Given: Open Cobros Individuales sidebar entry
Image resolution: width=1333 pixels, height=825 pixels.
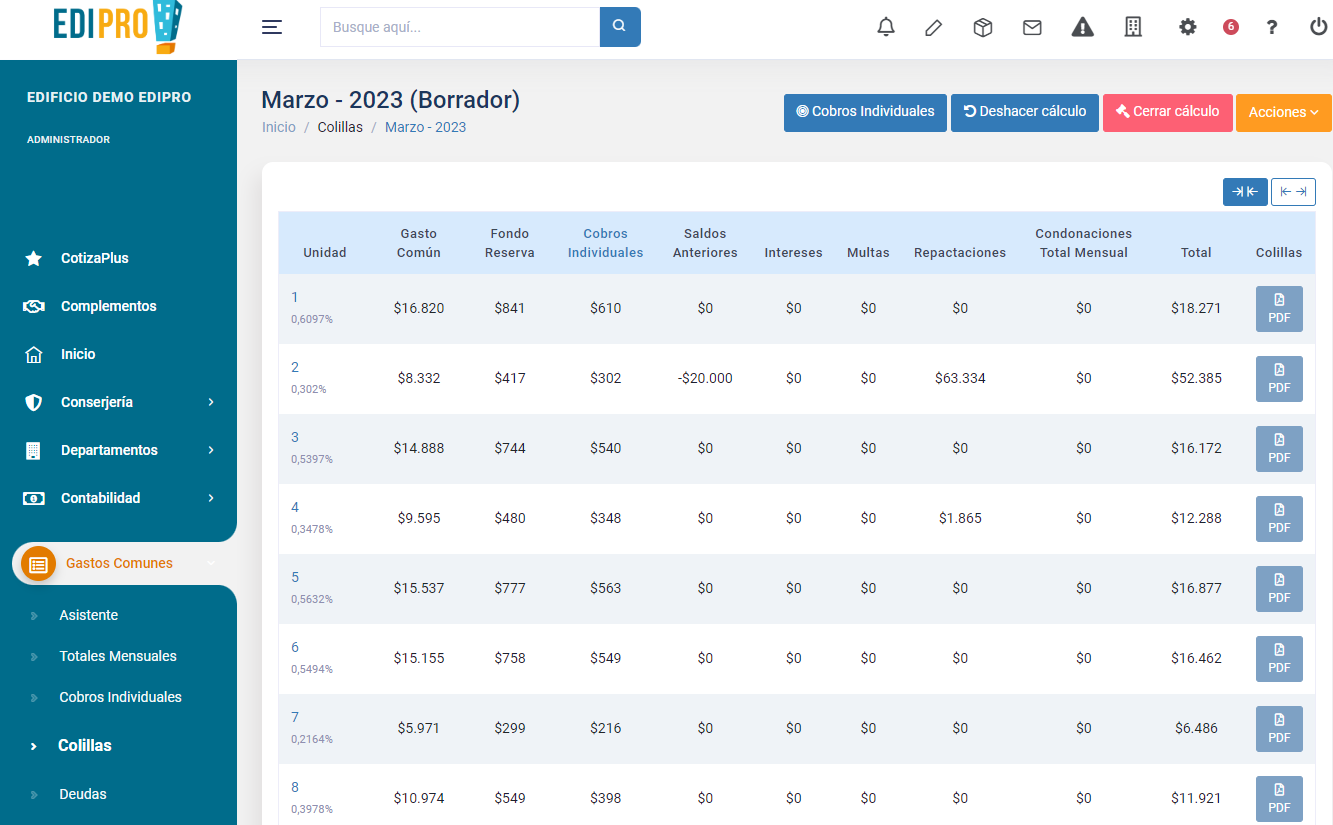Looking at the screenshot, I should pyautogui.click(x=121, y=697).
